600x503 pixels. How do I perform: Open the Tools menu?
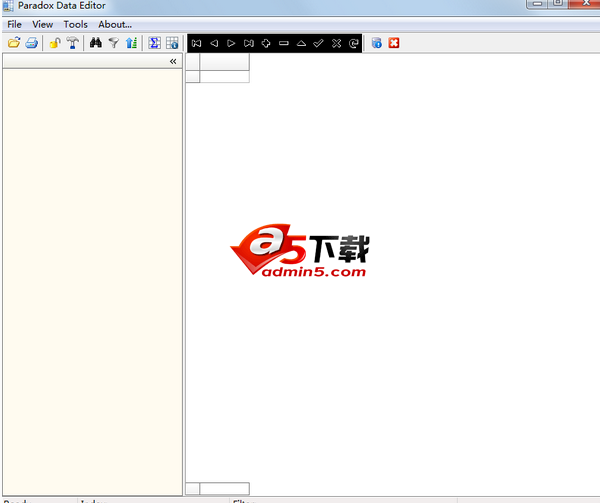75,24
